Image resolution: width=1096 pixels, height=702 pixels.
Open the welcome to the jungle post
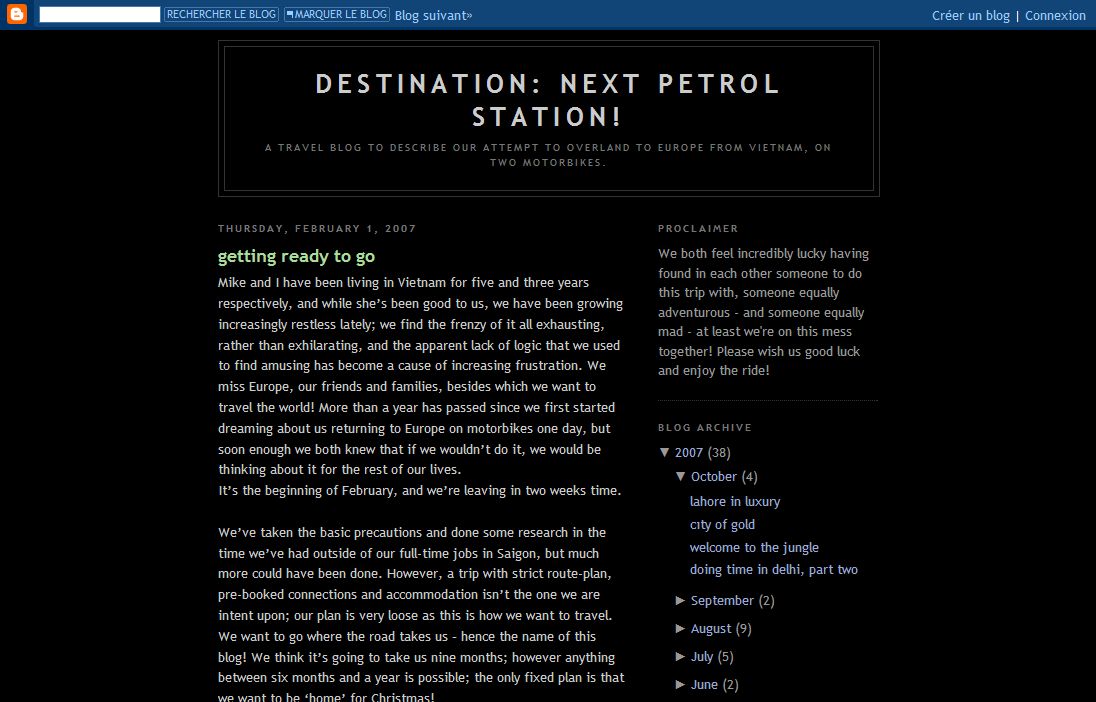(x=754, y=548)
